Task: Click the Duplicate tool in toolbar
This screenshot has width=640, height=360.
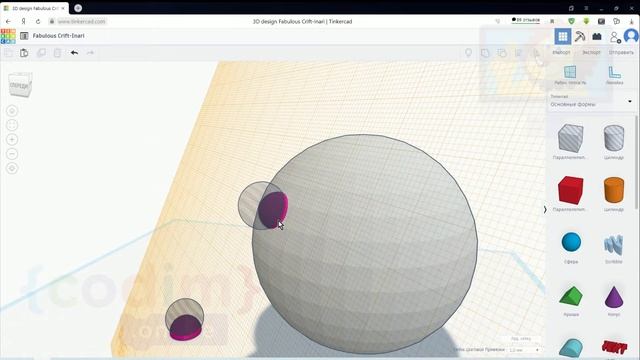Action: coord(41,53)
